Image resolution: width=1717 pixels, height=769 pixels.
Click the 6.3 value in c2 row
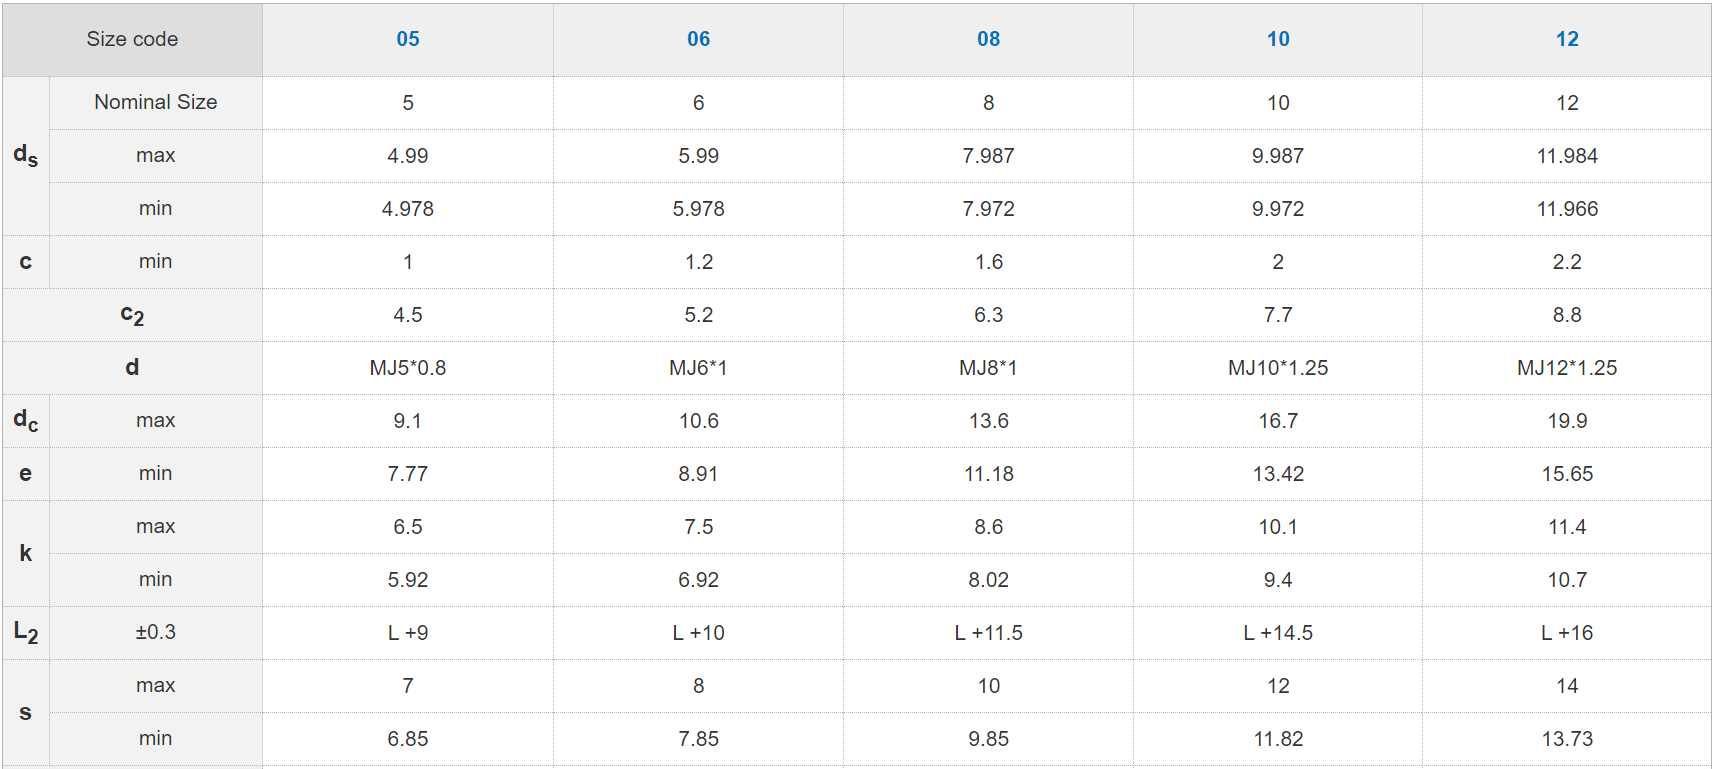(988, 315)
